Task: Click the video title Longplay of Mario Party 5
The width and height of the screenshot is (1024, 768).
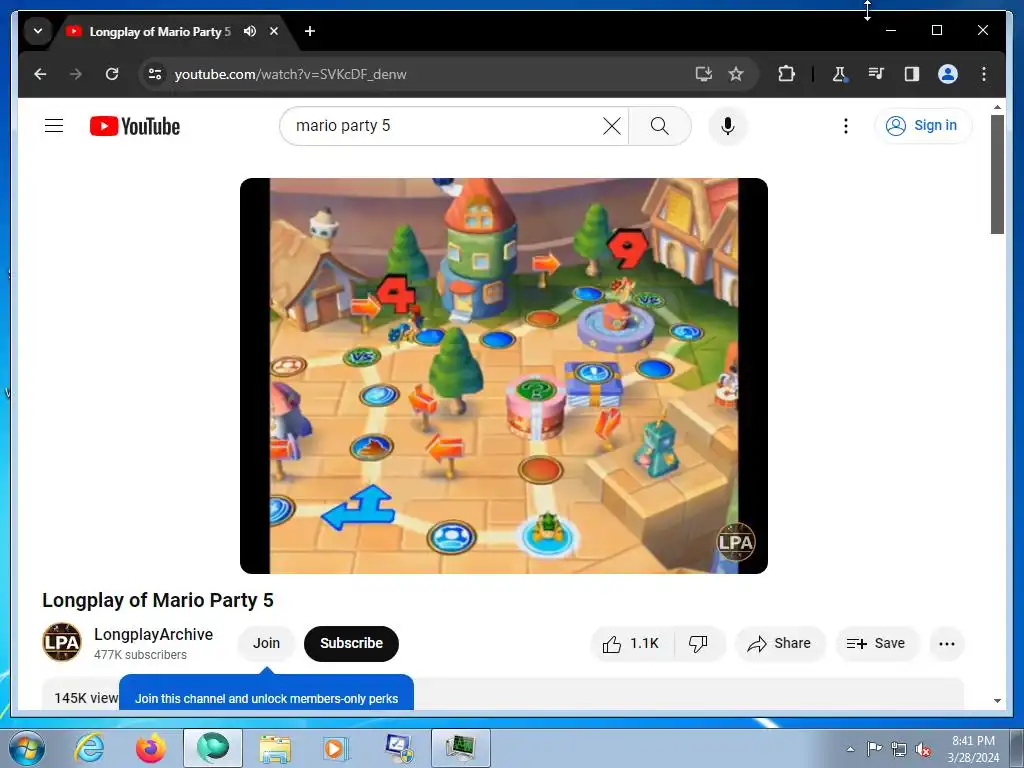Action: (x=158, y=600)
